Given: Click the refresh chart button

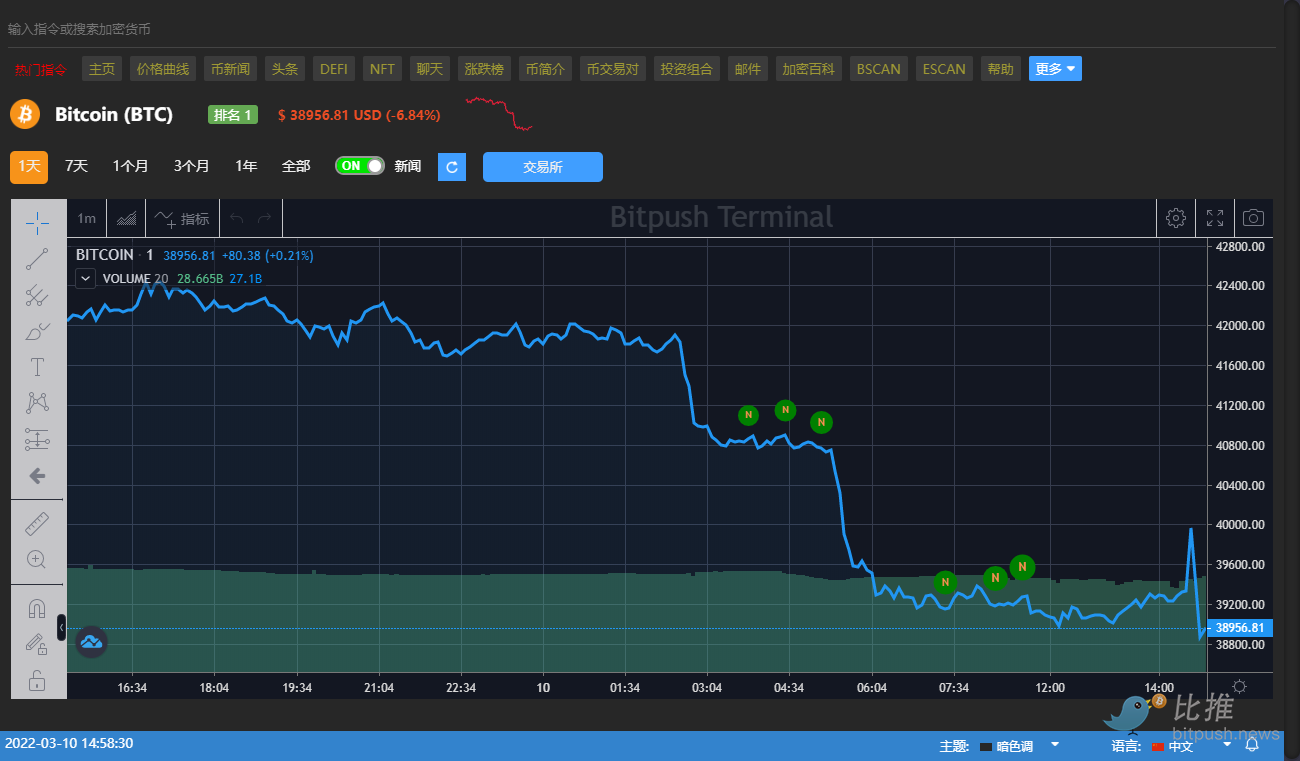Looking at the screenshot, I should (452, 167).
